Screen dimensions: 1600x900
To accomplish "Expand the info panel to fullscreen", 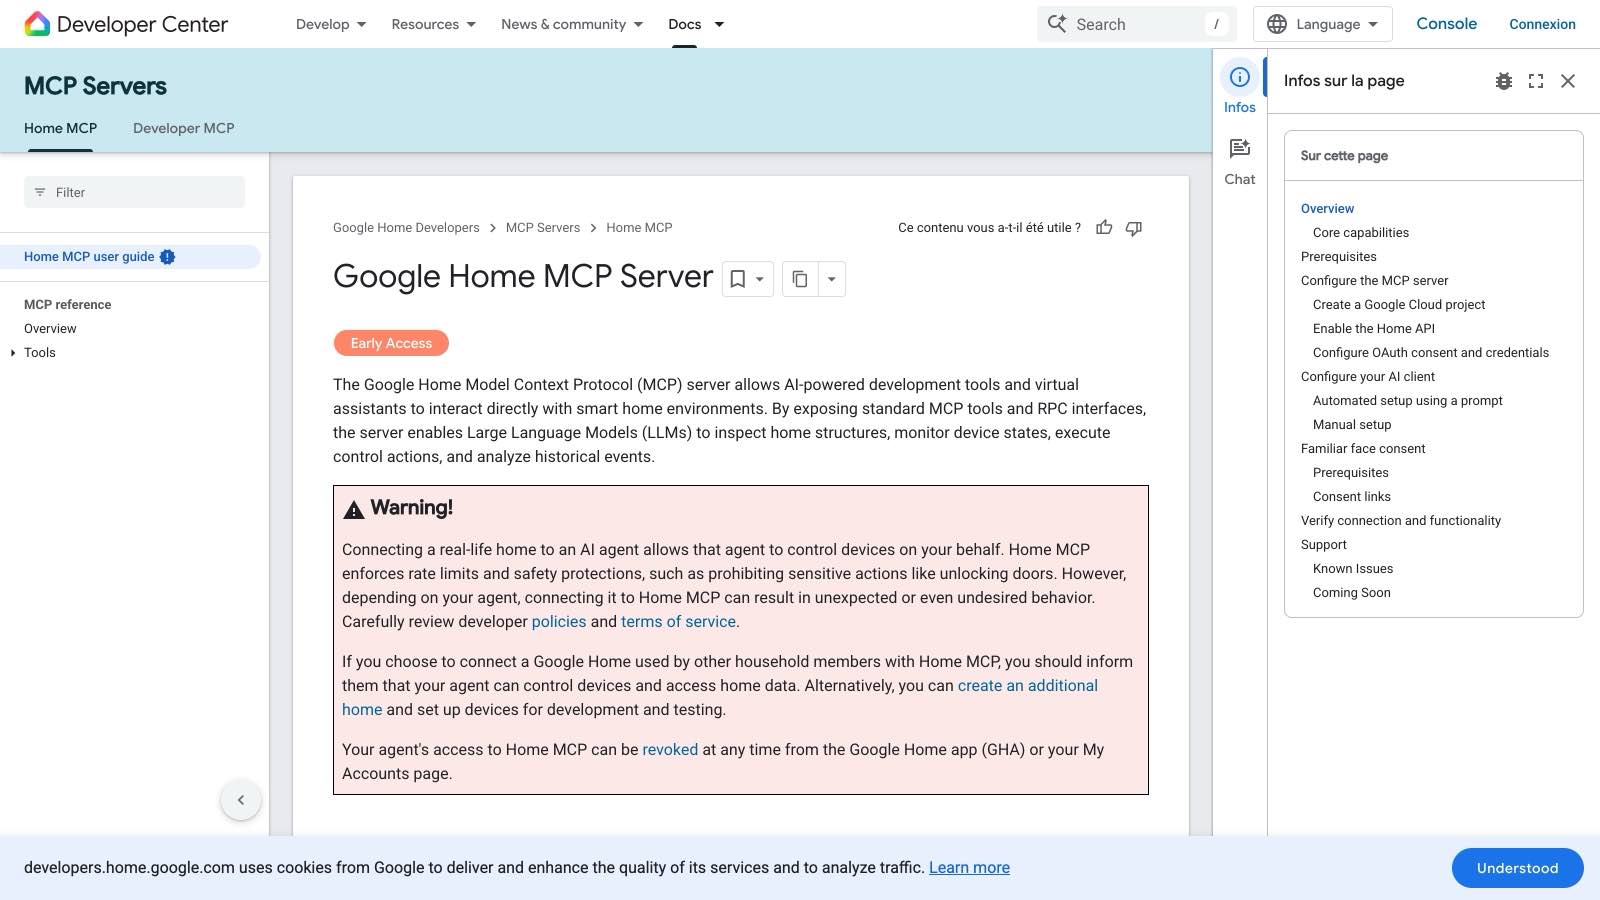I will pyautogui.click(x=1536, y=81).
